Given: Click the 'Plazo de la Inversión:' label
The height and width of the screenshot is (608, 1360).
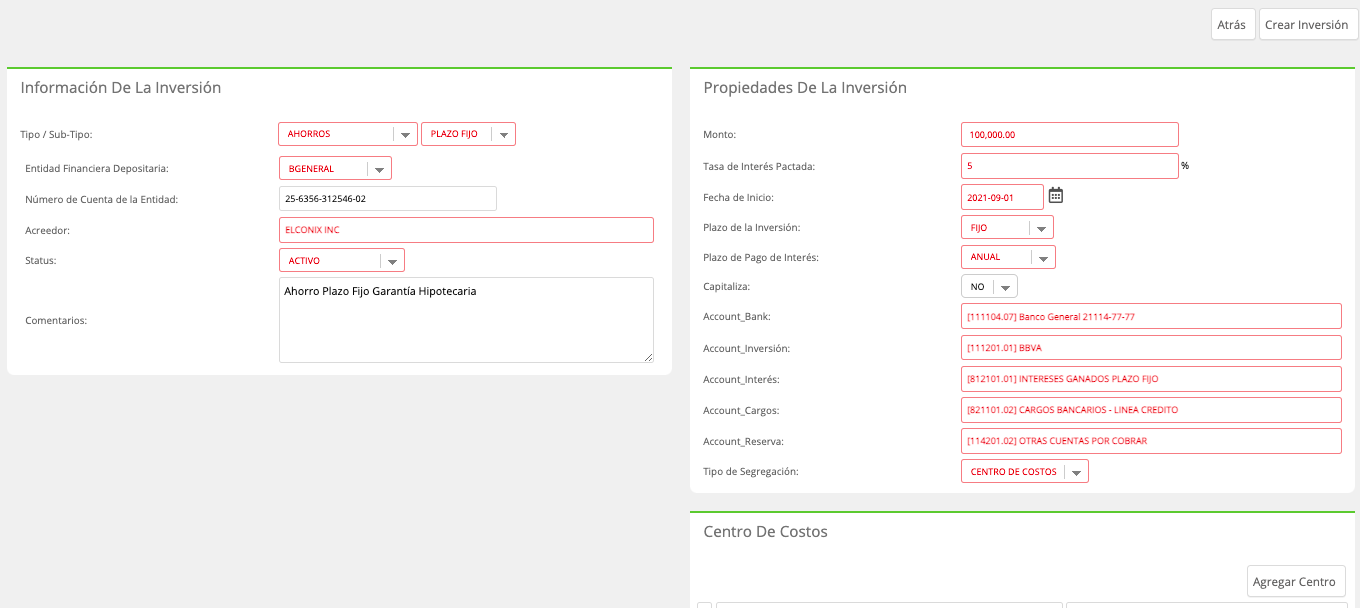Looking at the screenshot, I should coord(752,228).
